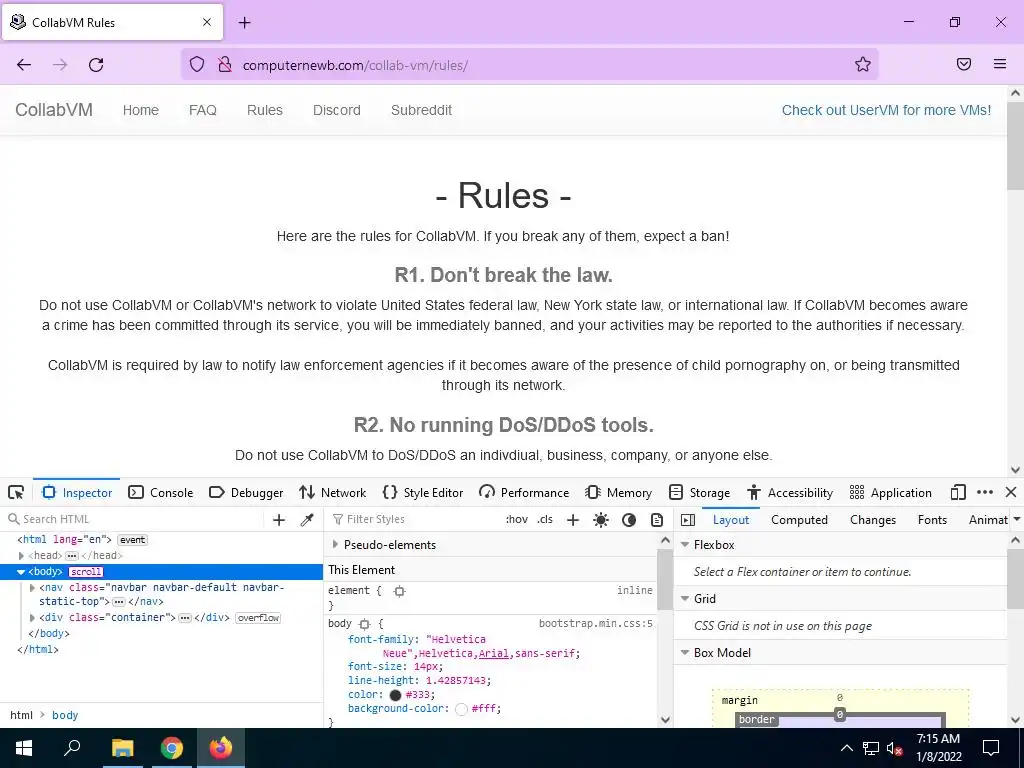This screenshot has width=1024, height=768.
Task: Open the Accessibility tab
Action: (x=790, y=492)
